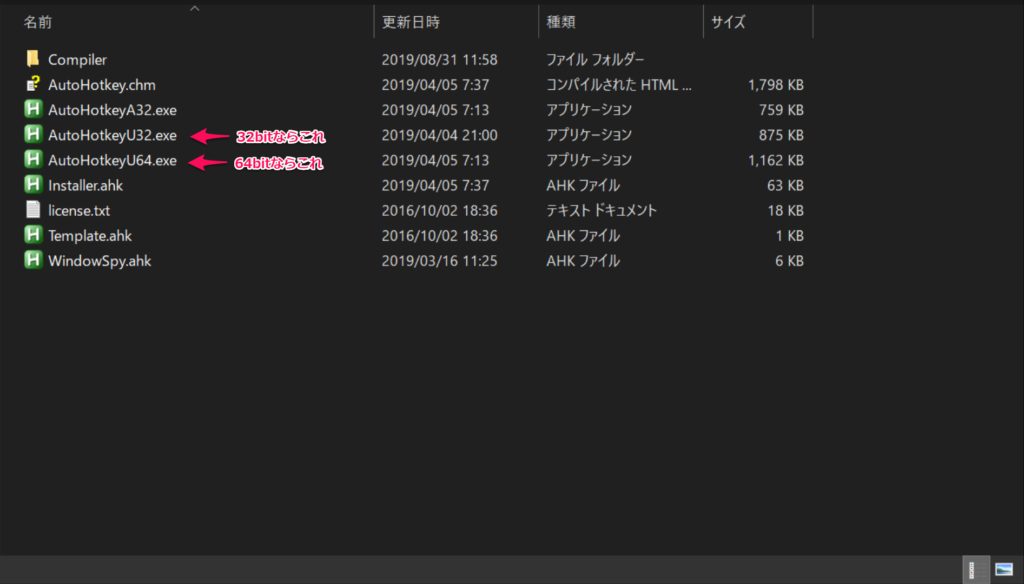Image resolution: width=1024 pixels, height=584 pixels.
Task: Switch to details view in status bar
Action: pyautogui.click(x=972, y=570)
